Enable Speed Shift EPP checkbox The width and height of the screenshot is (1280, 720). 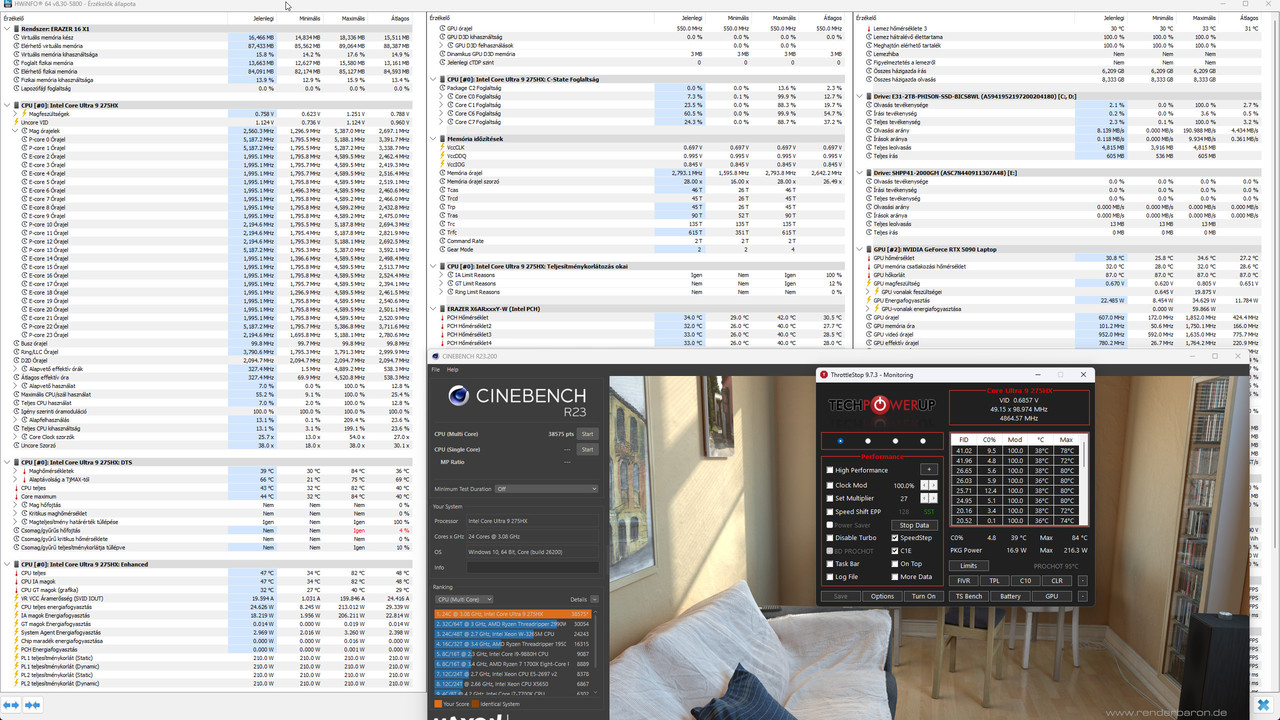(x=829, y=512)
